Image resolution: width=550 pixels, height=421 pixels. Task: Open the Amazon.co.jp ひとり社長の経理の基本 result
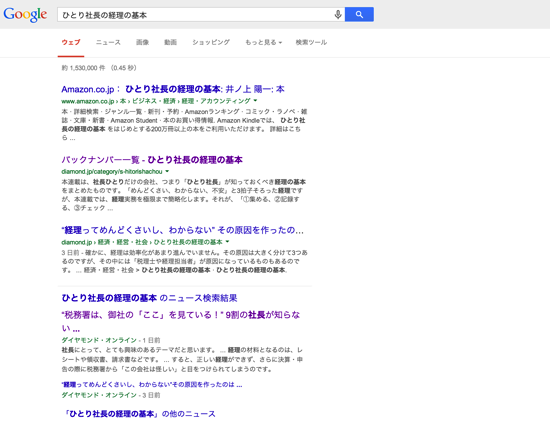[173, 89]
